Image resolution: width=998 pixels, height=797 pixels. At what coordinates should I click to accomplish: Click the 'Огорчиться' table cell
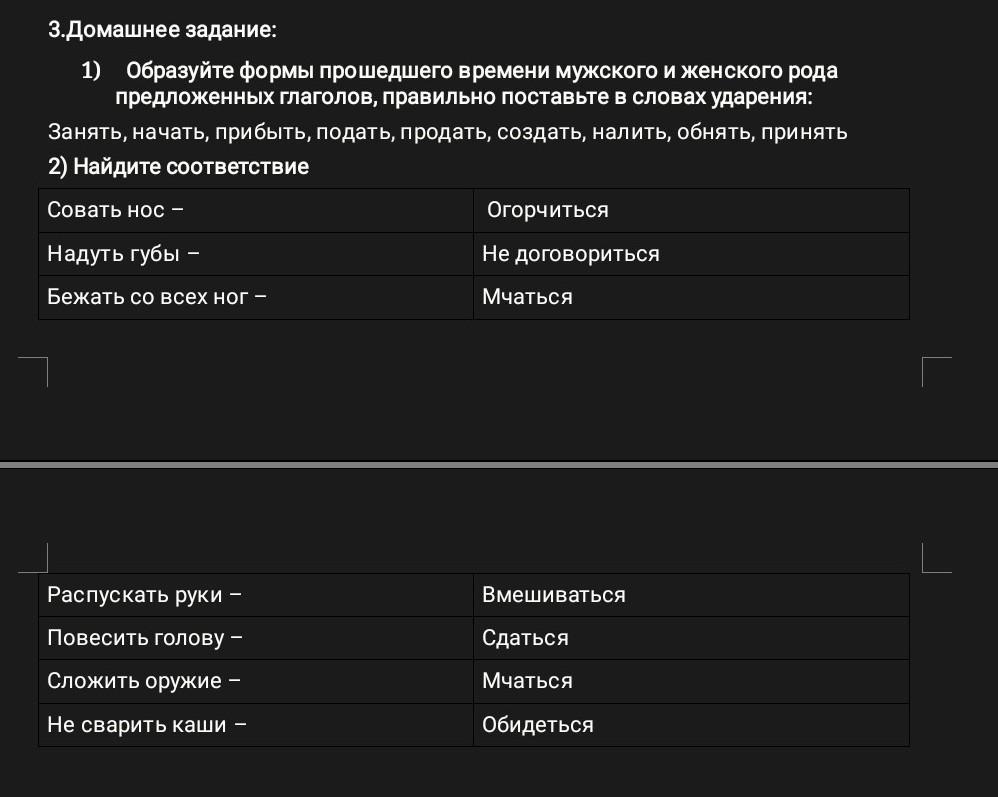[691, 210]
